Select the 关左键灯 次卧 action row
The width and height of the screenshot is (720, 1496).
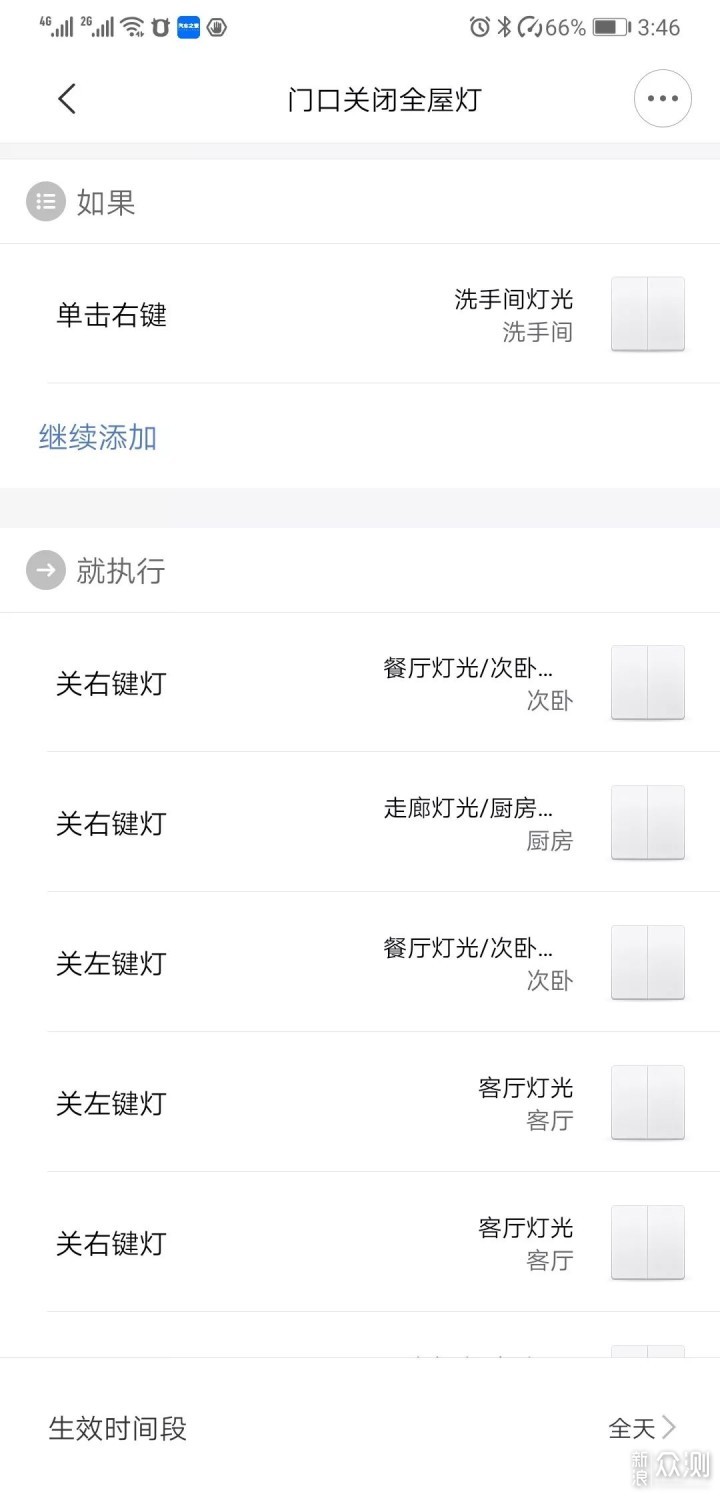(111, 964)
